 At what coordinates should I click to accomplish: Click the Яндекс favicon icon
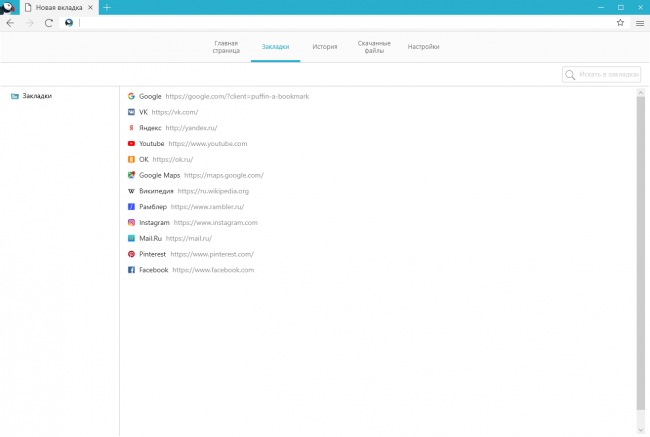(131, 128)
